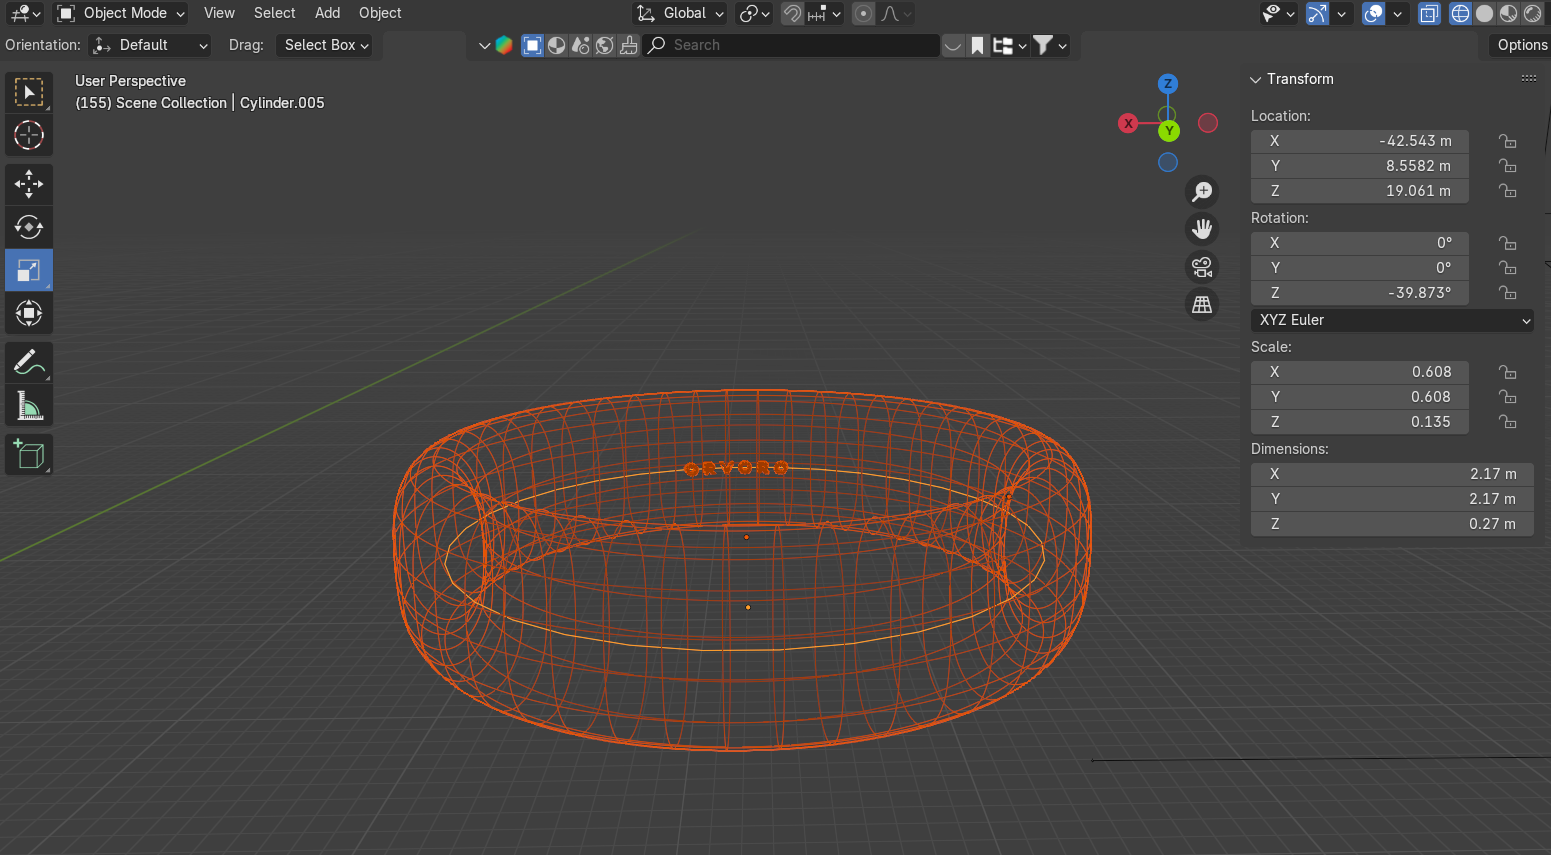Image resolution: width=1551 pixels, height=855 pixels.
Task: Open the Orientation Default dropdown
Action: (150, 45)
